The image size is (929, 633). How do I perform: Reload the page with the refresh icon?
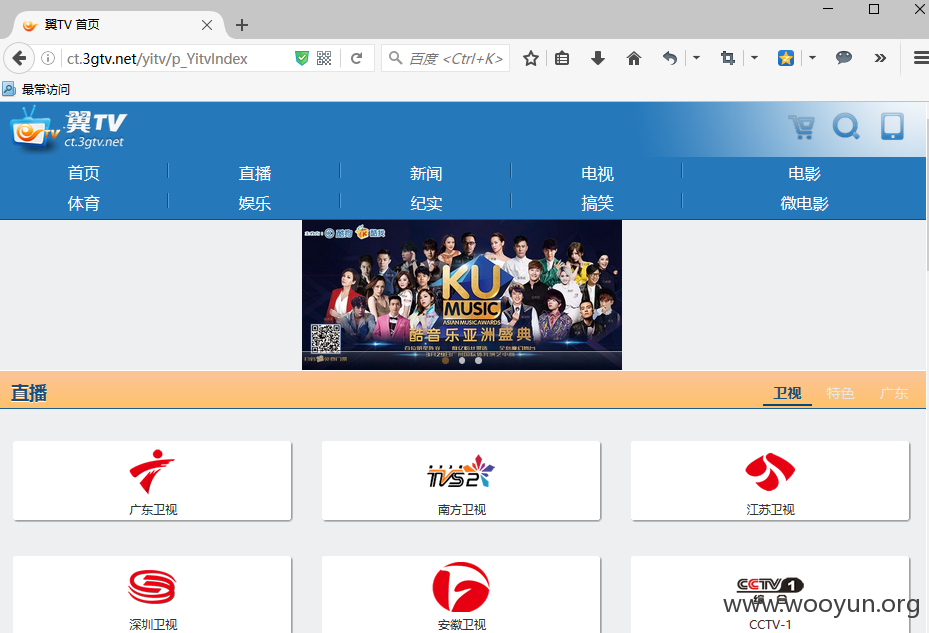356,58
